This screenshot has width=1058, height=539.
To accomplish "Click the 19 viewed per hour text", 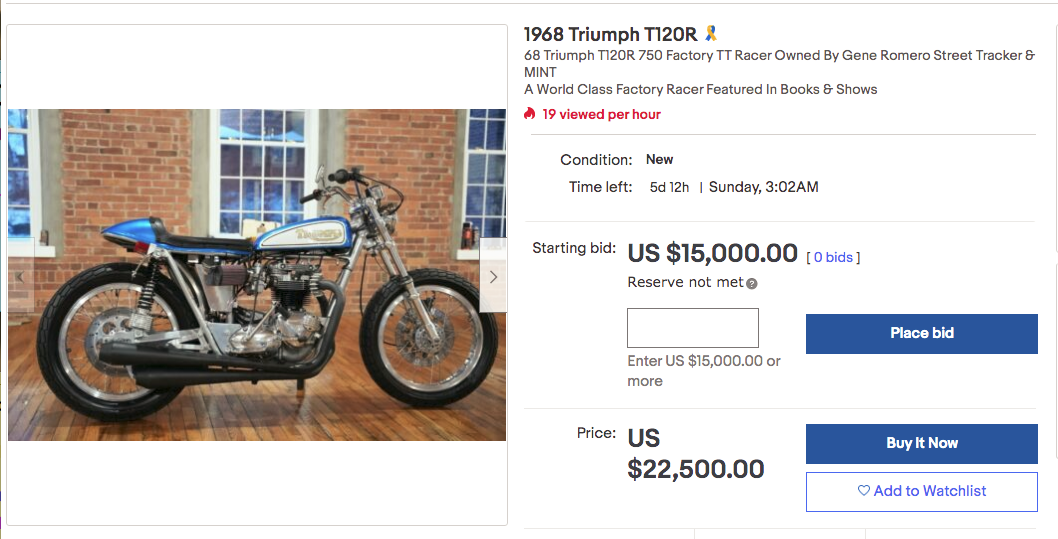I will pos(601,114).
